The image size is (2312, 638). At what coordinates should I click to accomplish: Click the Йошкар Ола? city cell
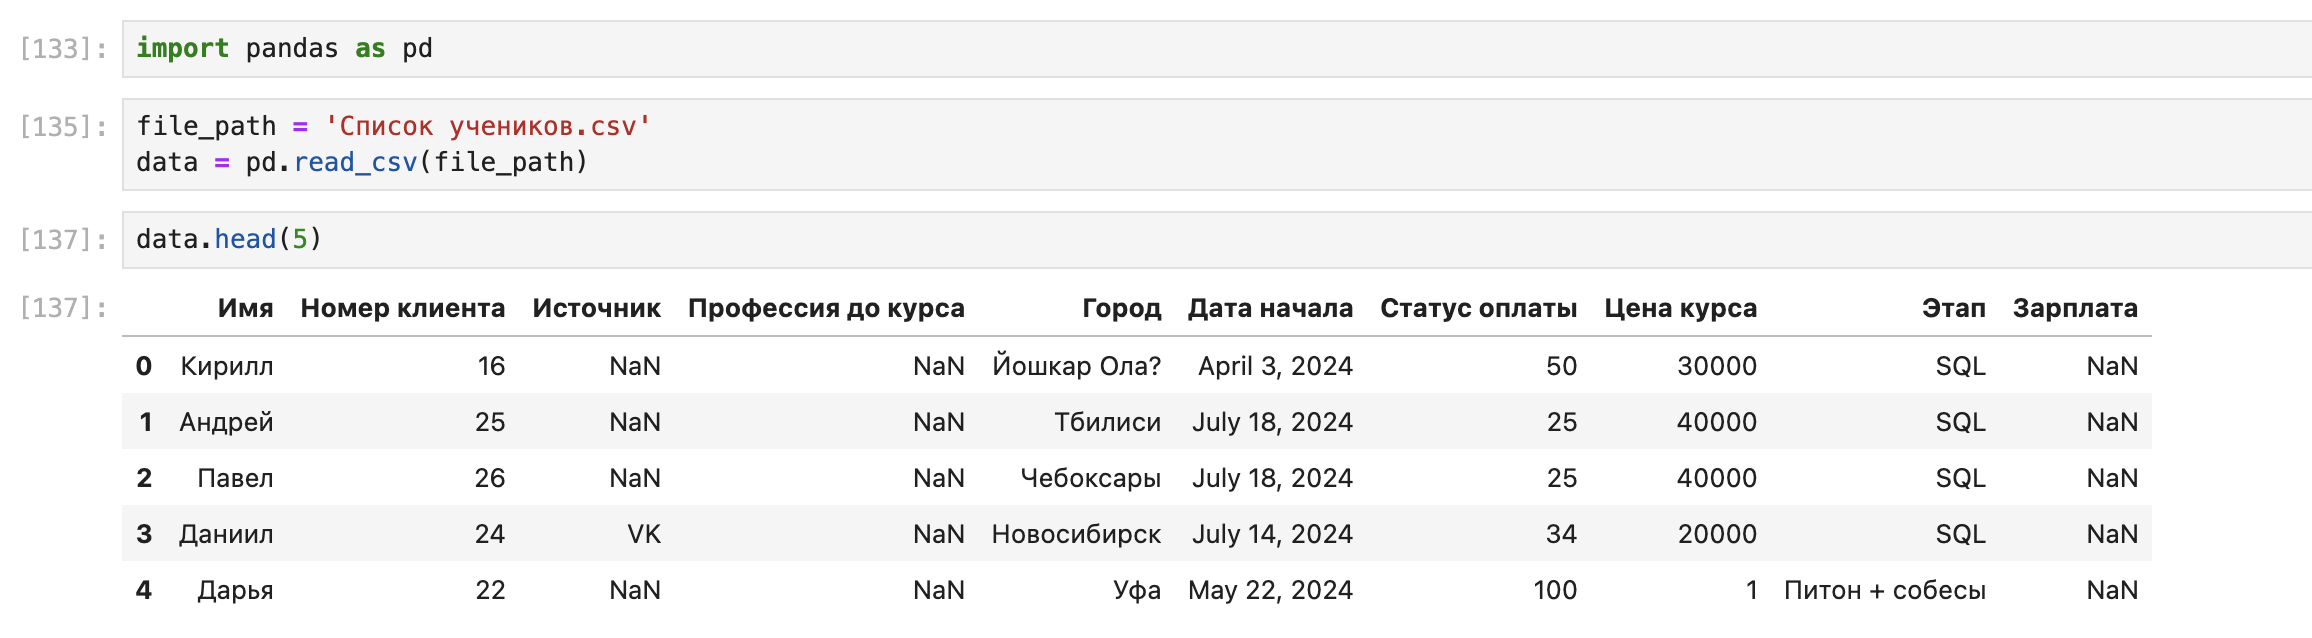pos(1076,366)
